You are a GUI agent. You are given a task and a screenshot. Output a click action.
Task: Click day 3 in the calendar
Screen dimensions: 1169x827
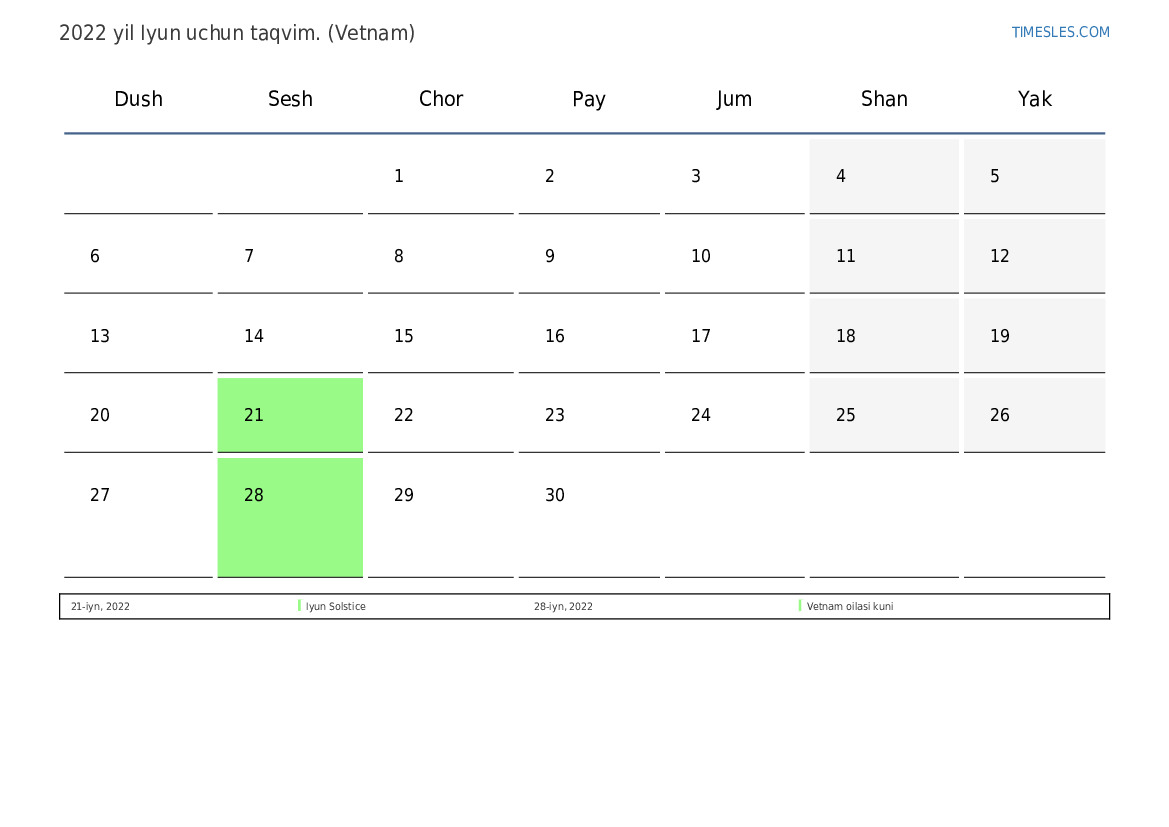click(734, 176)
